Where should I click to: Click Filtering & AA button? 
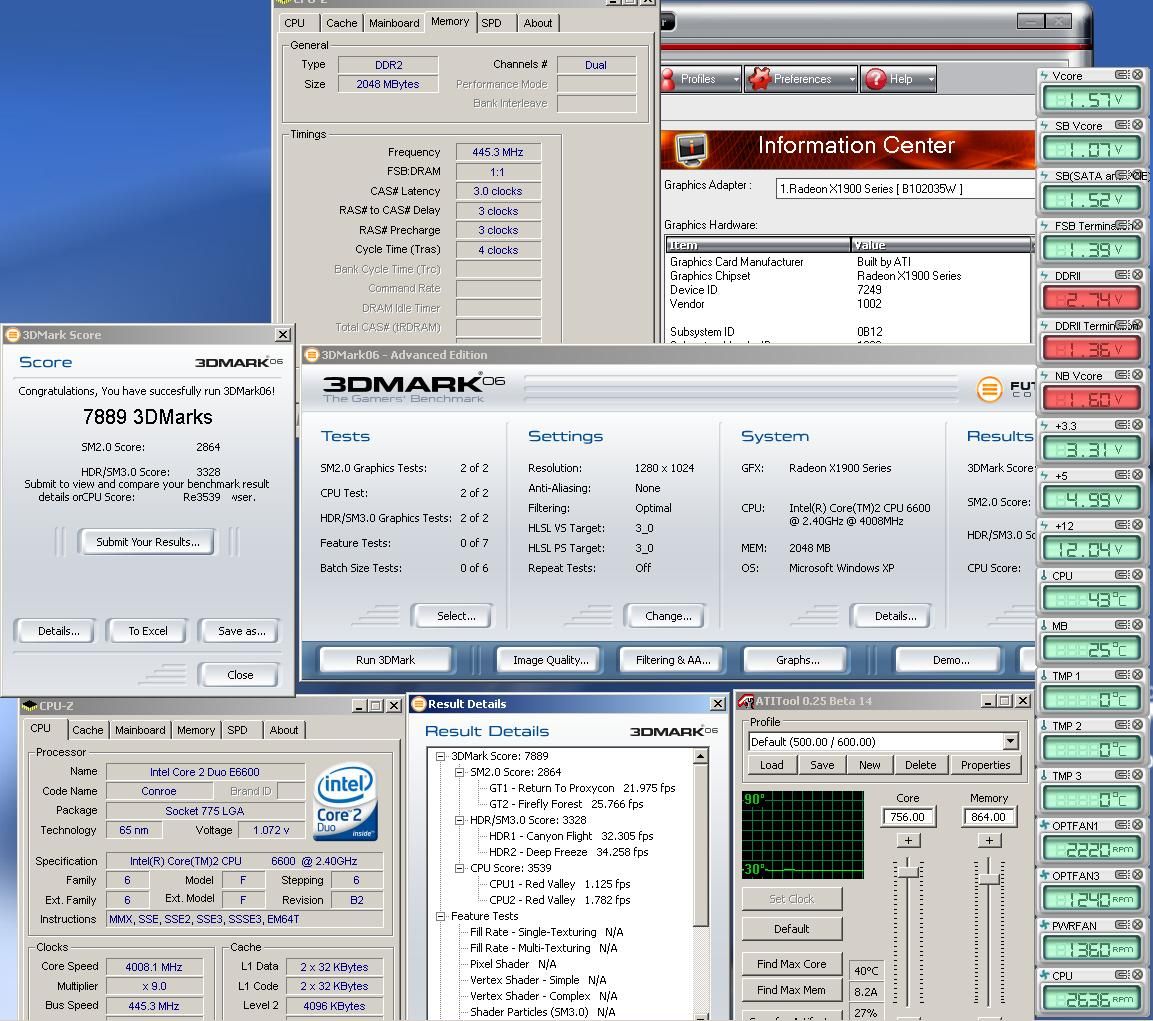coord(673,660)
